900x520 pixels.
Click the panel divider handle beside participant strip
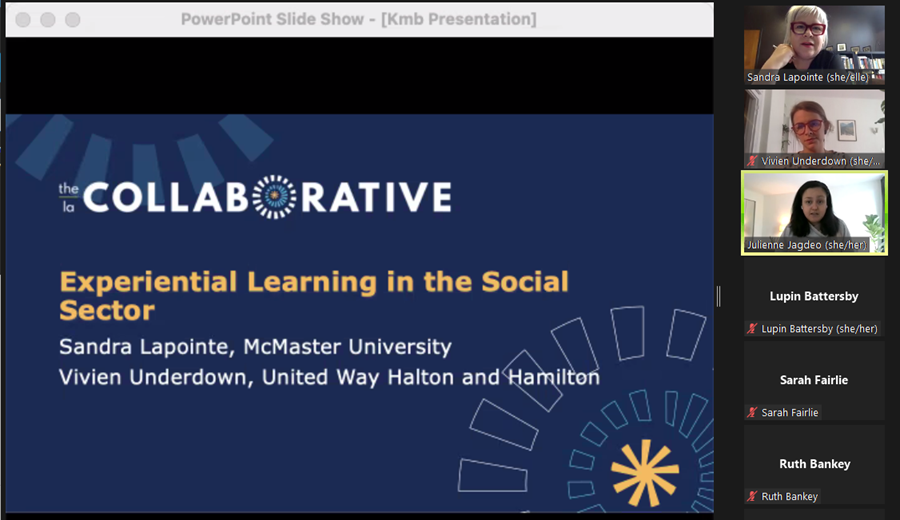tap(719, 297)
